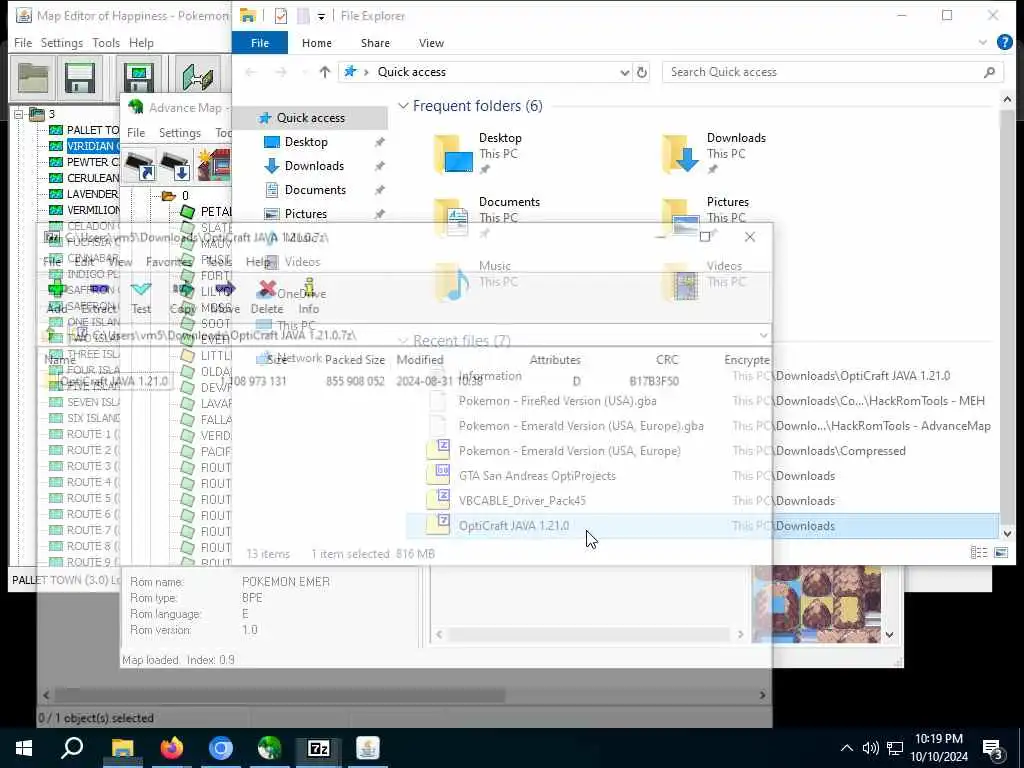Click the open folder icon in Map Editor toolbar

click(x=33, y=78)
